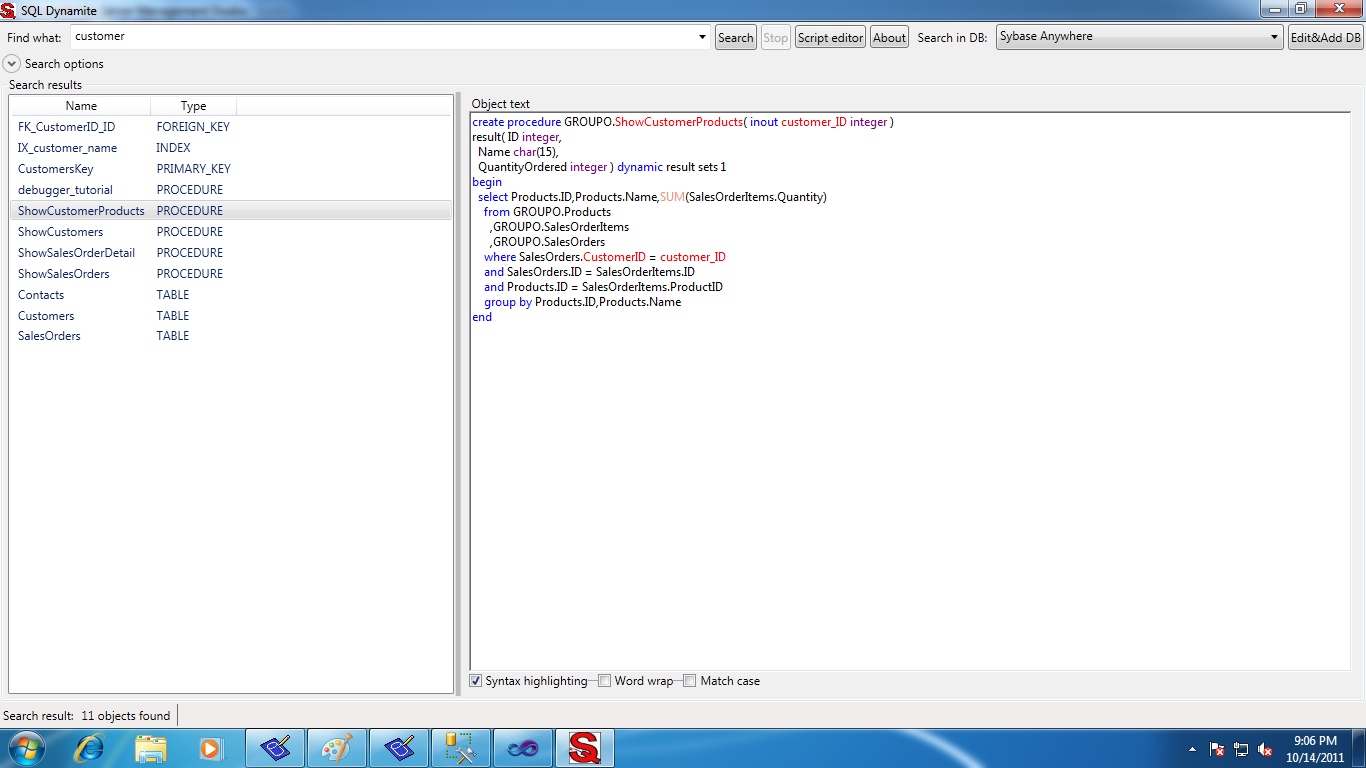Tick the Match case checkbox

pos(690,681)
